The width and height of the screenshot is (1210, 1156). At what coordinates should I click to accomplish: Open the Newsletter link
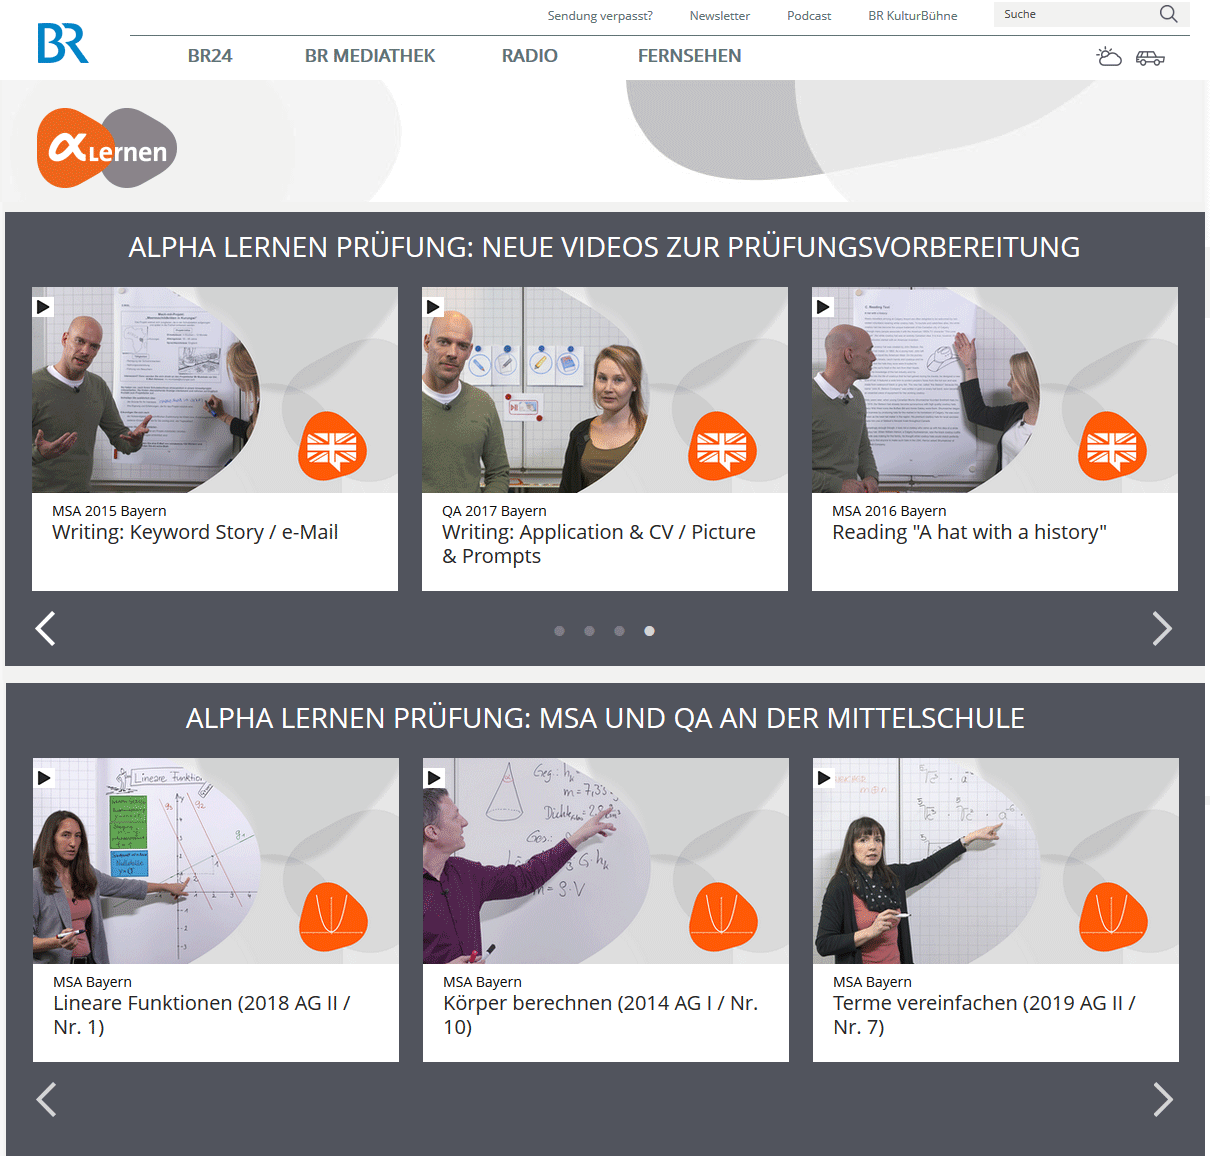(x=719, y=16)
